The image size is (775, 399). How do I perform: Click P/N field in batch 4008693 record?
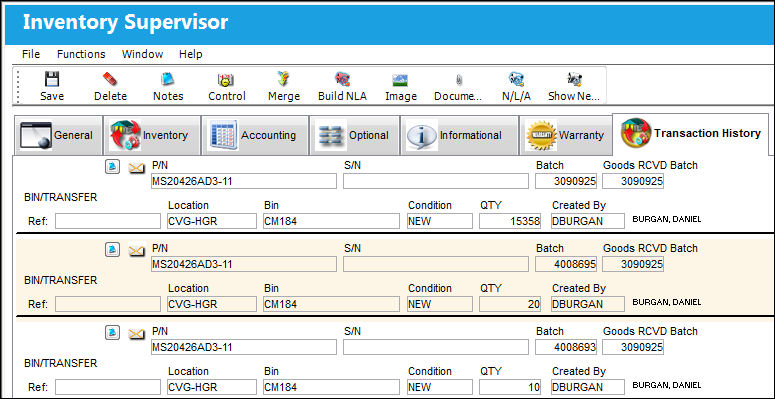click(x=244, y=347)
